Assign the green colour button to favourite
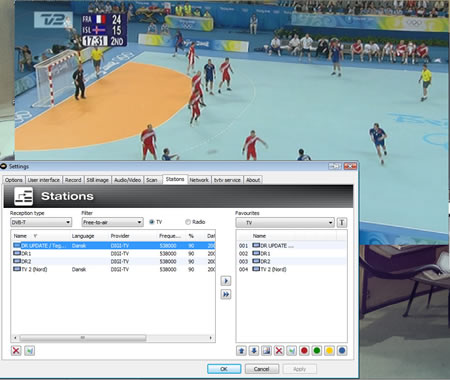The image size is (450, 380). pos(317,350)
